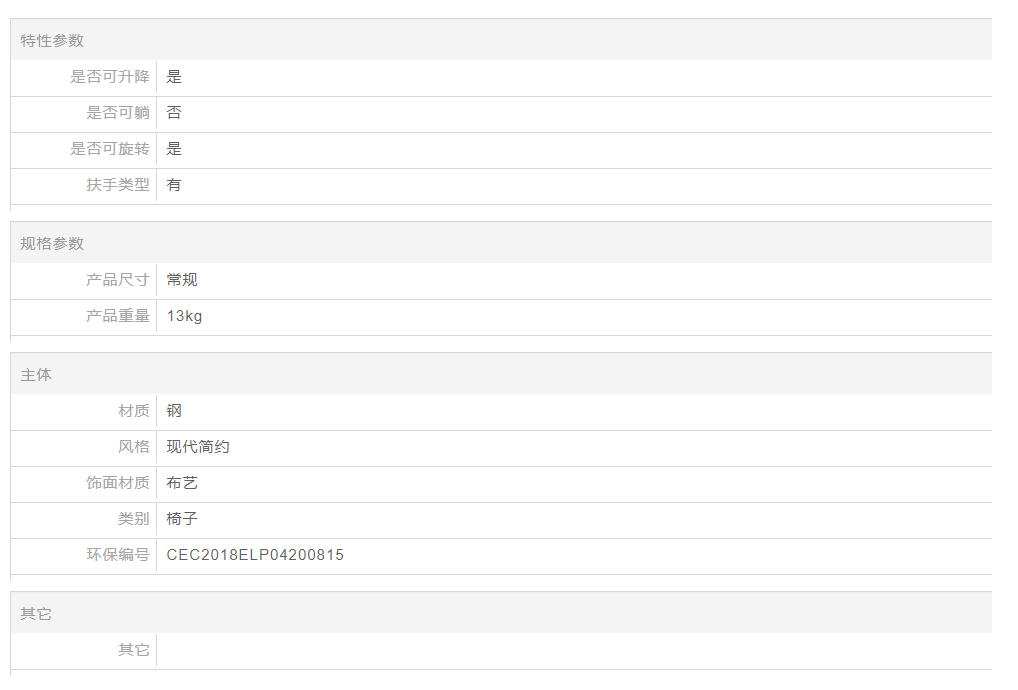Click the 材质 row label
The width and height of the screenshot is (1018, 690).
[x=133, y=411]
